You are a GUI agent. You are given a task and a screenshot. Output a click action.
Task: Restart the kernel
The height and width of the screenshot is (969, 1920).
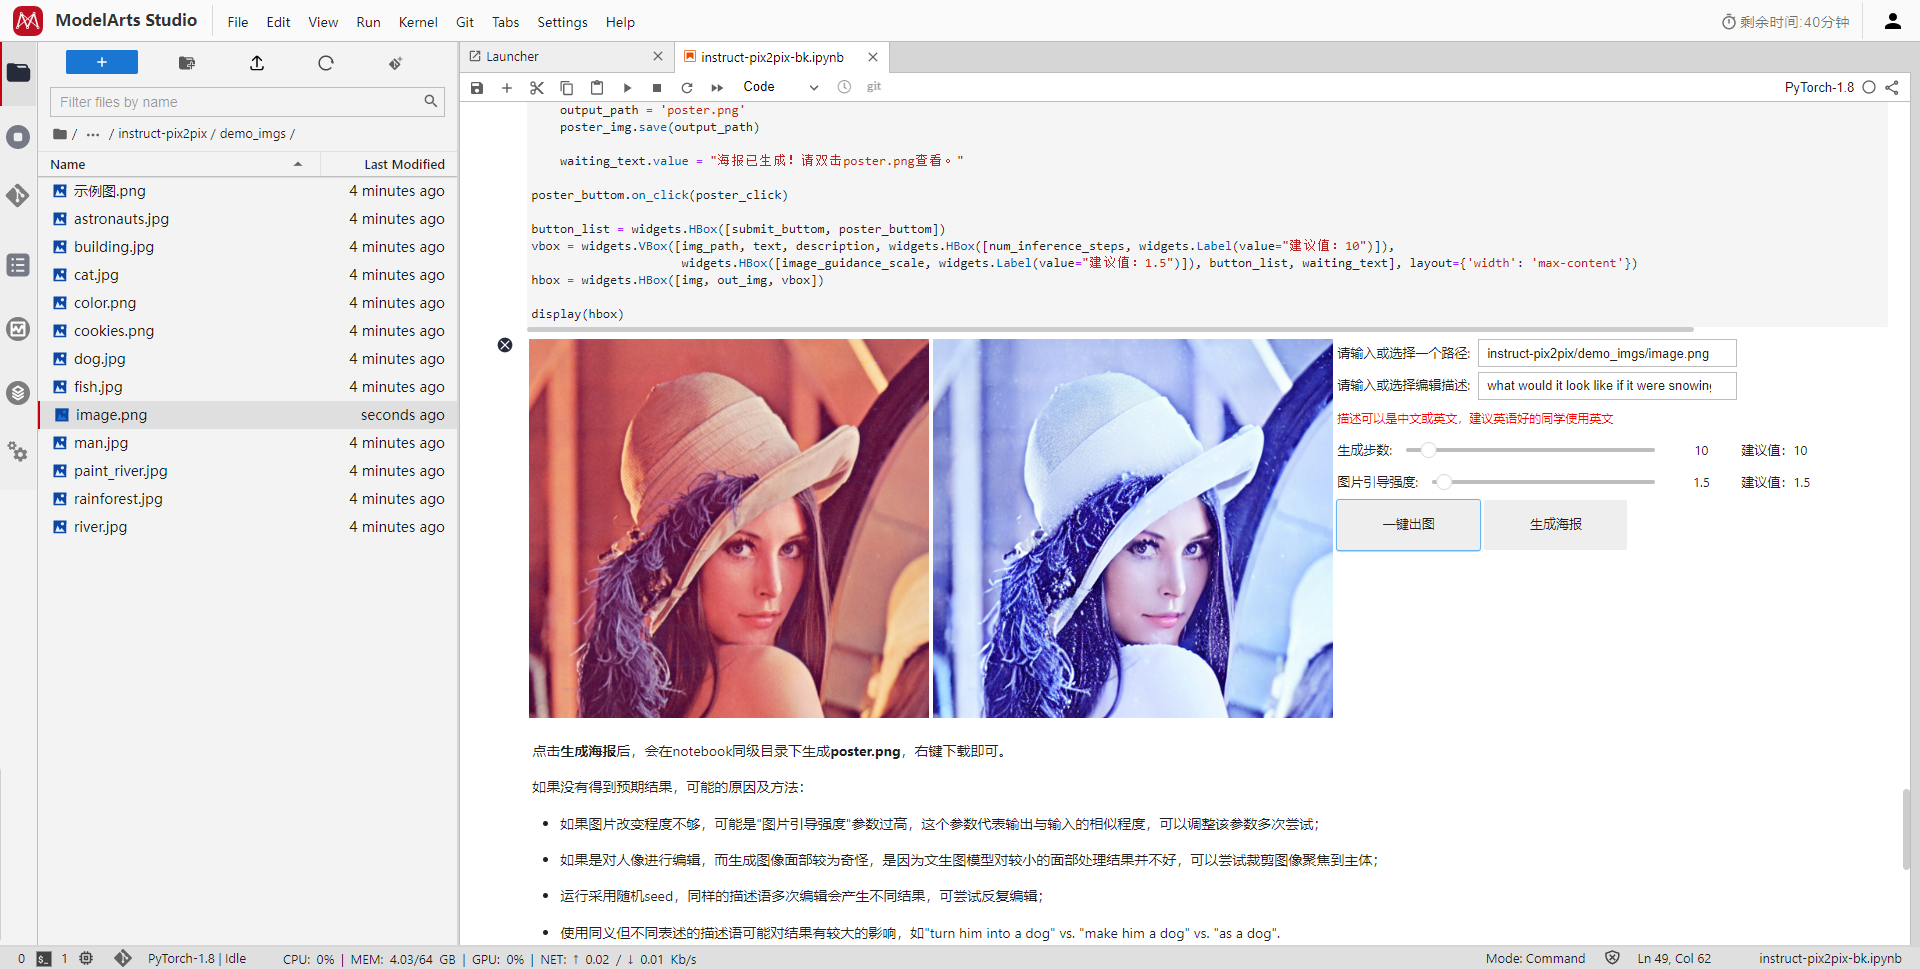[x=687, y=88]
